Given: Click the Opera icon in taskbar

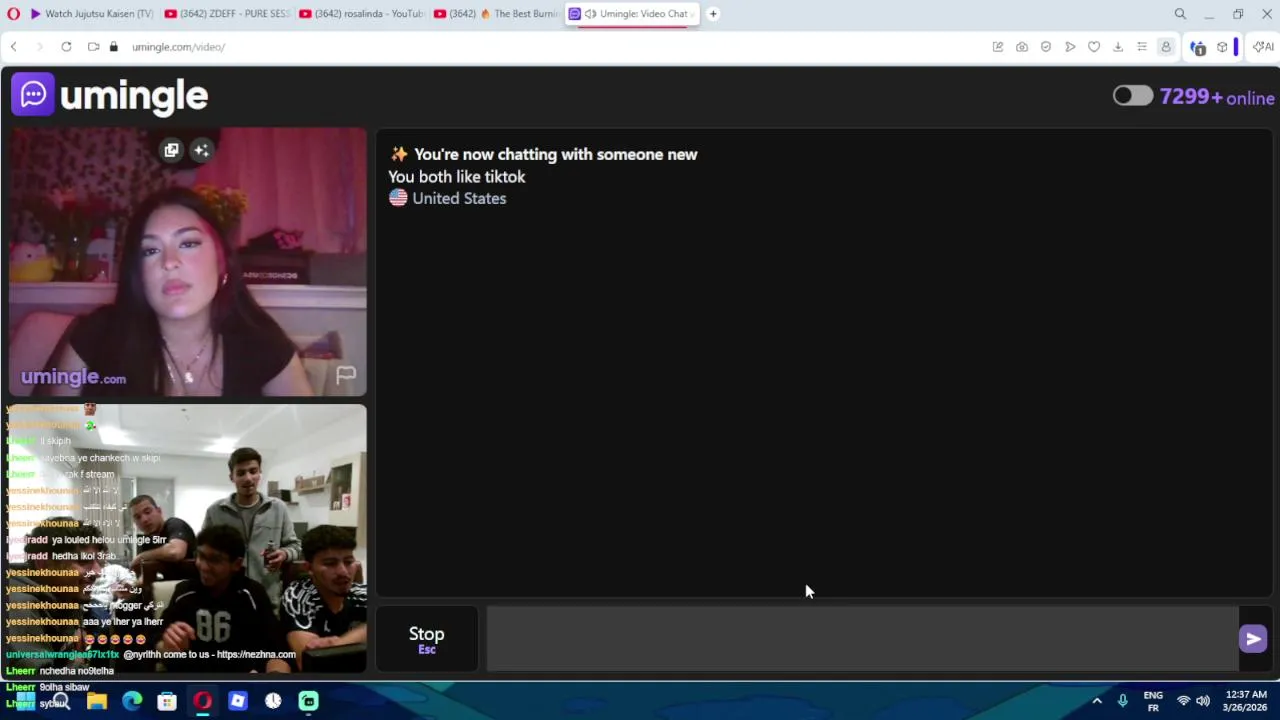Looking at the screenshot, I should coord(202,701).
